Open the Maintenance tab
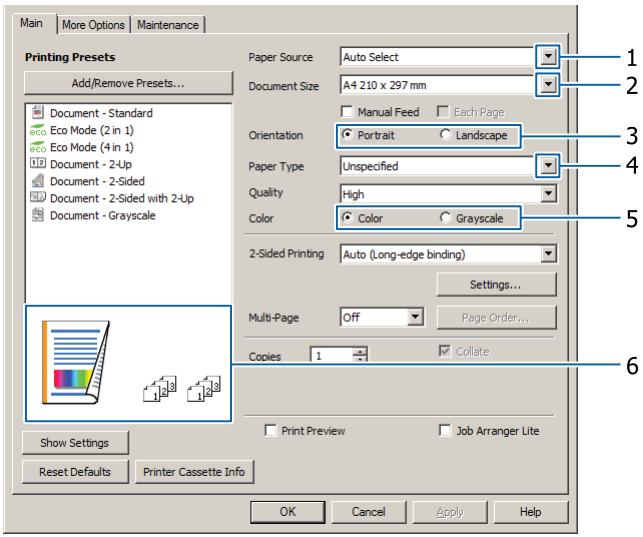The width and height of the screenshot is (643, 537). point(168,25)
